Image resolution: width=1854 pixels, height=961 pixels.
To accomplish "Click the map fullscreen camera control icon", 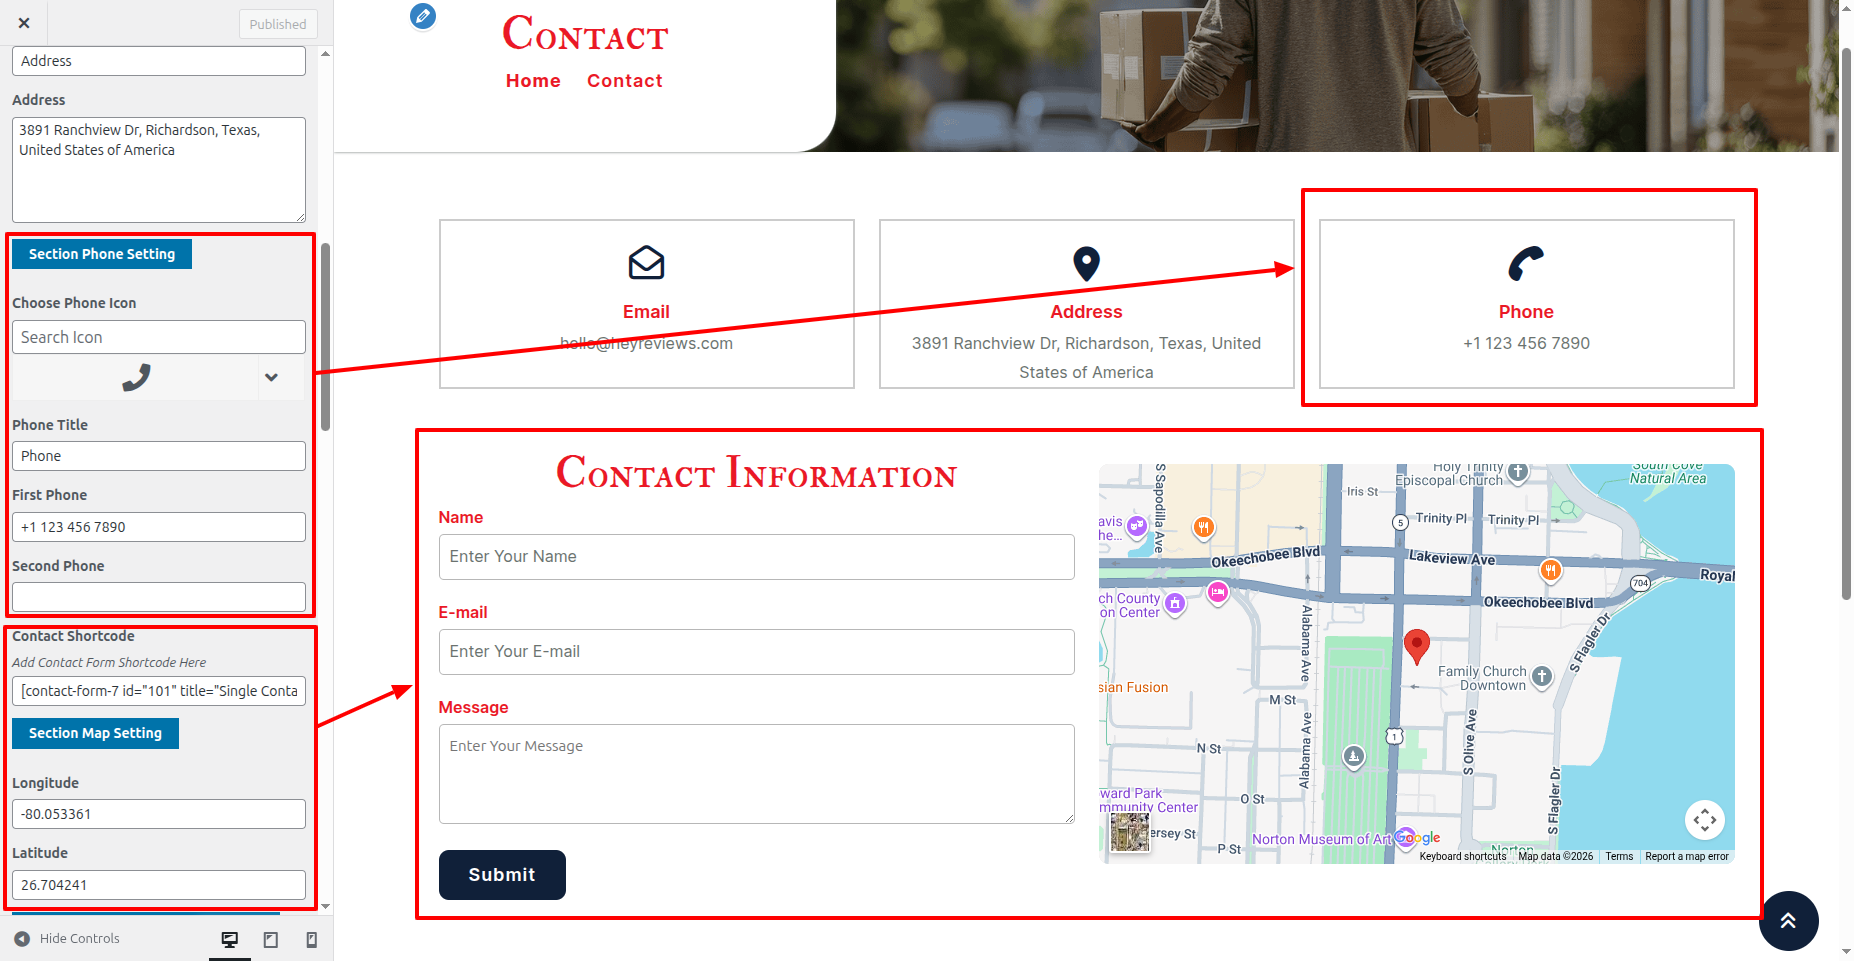I will pos(1704,820).
